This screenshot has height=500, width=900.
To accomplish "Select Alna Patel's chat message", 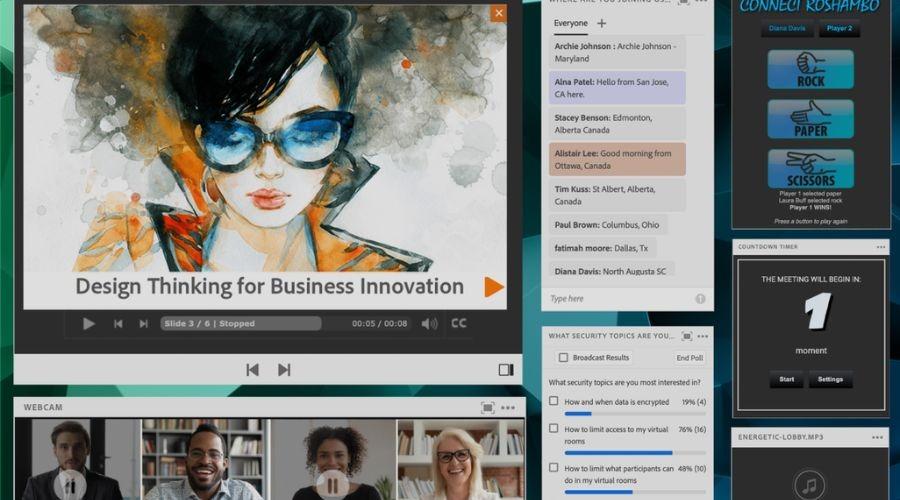I will click(x=617, y=88).
